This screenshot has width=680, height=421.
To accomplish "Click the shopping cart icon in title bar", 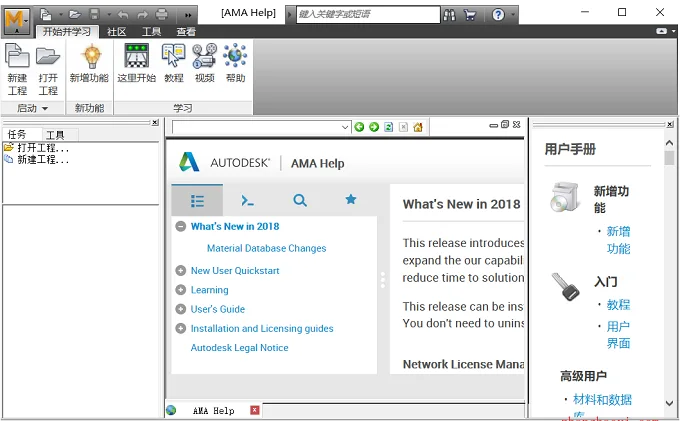I will (470, 15).
